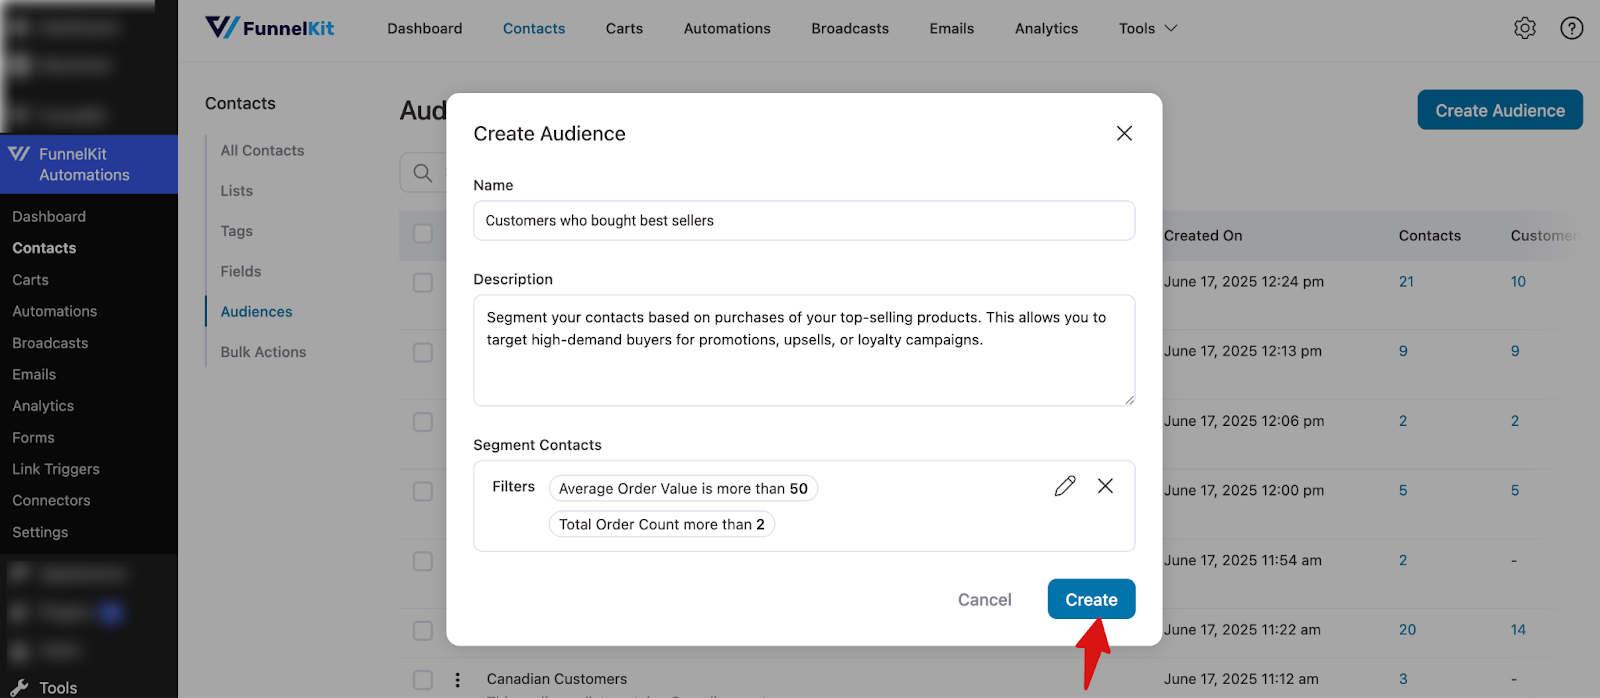Click the Description text area

[804, 350]
